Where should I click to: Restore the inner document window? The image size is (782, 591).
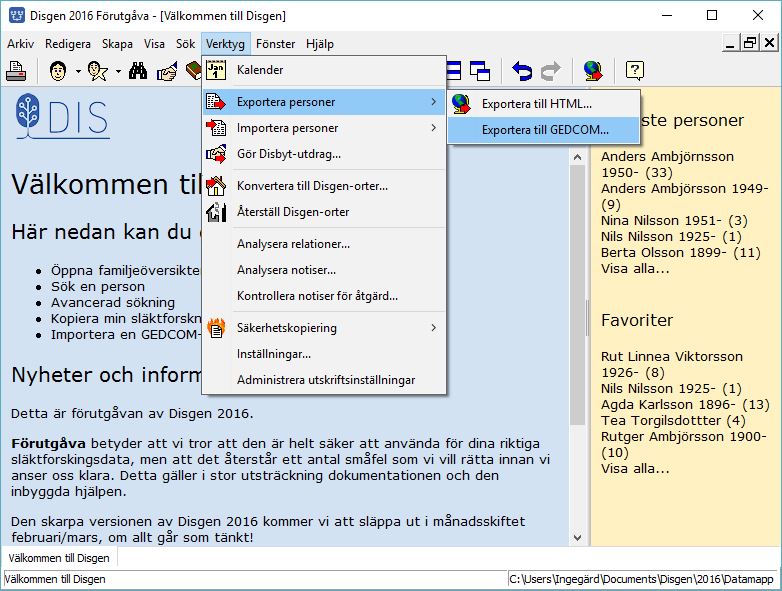pyautogui.click(x=750, y=43)
